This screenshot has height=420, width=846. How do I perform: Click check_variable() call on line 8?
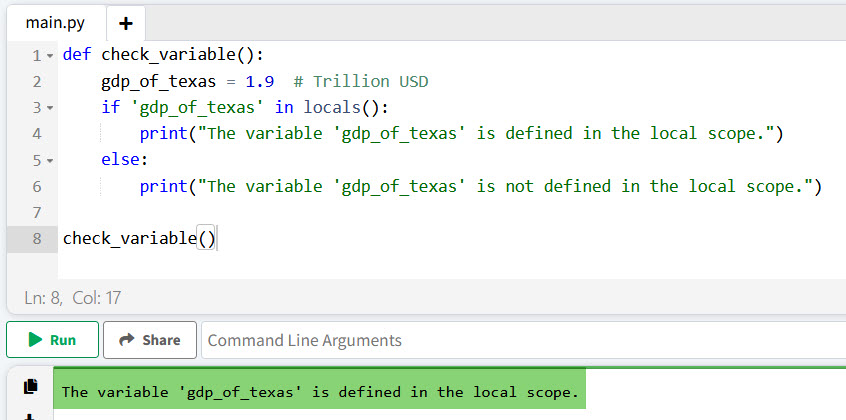pos(139,239)
